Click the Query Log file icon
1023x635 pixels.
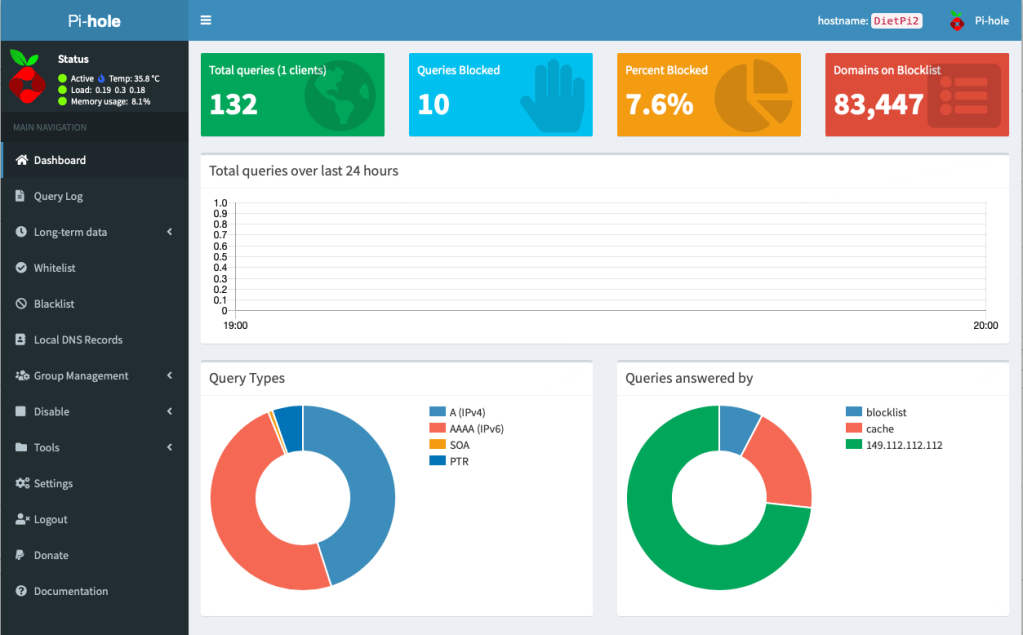[x=21, y=196]
